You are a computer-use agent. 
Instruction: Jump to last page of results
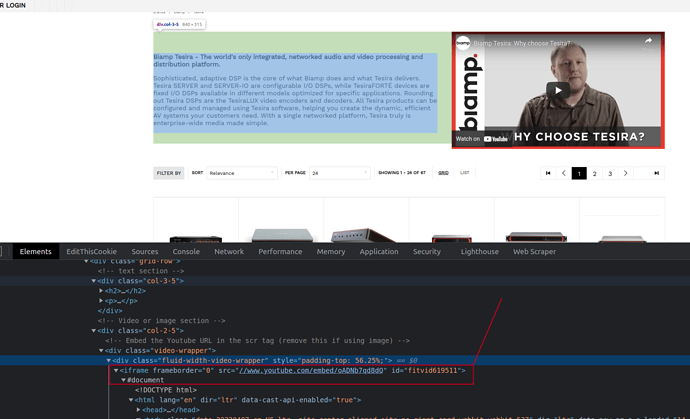pyautogui.click(x=656, y=173)
